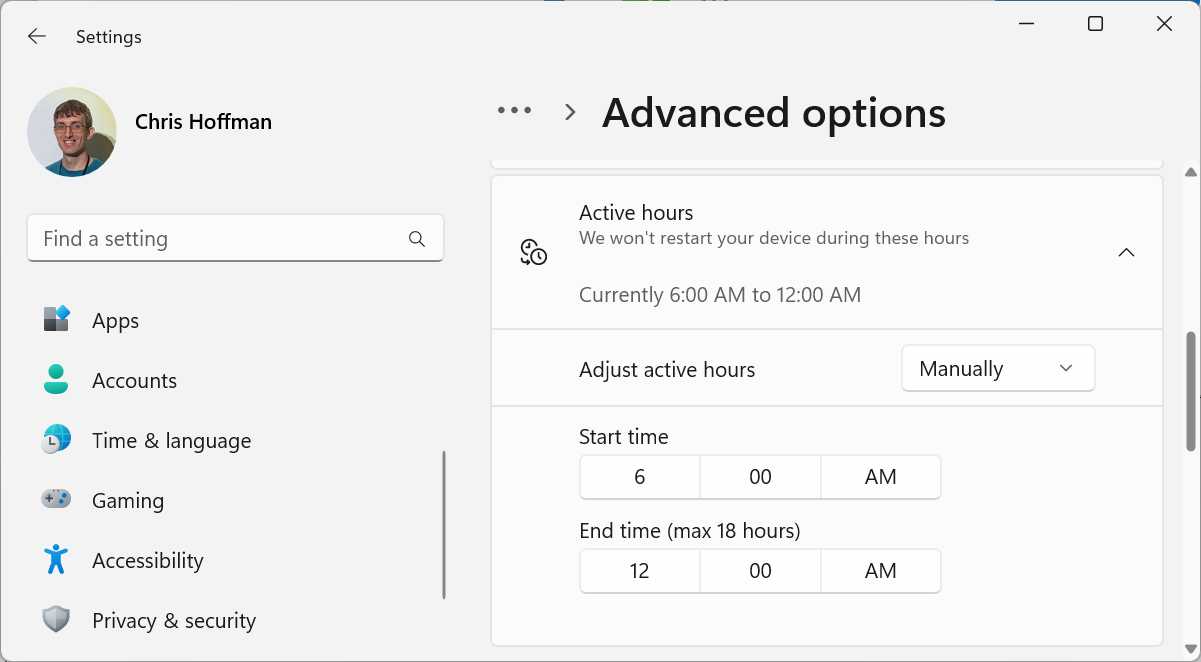1201x662 pixels.
Task: Click the back arrow in Settings header
Action: (x=37, y=37)
